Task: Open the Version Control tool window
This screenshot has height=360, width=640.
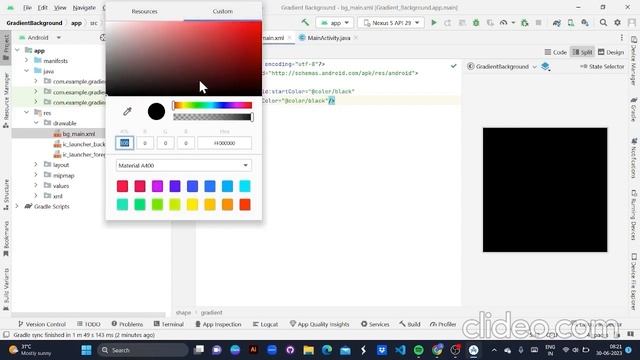Action: 42,324
